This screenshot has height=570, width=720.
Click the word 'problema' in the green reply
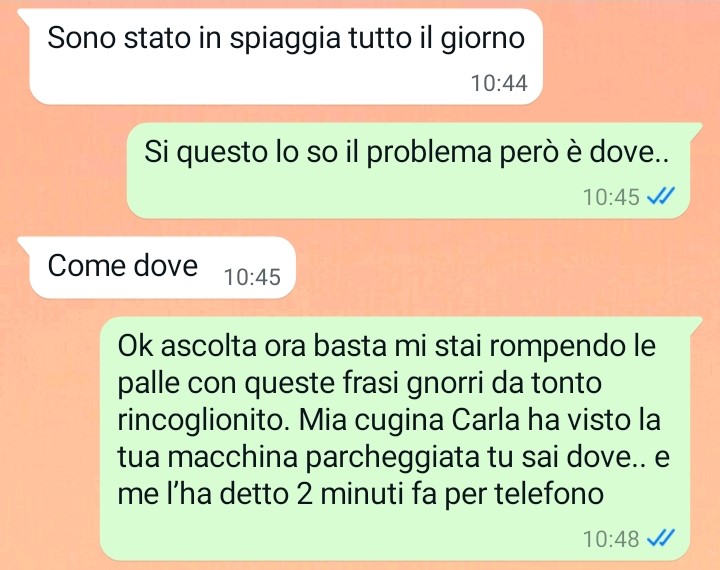[x=429, y=152]
